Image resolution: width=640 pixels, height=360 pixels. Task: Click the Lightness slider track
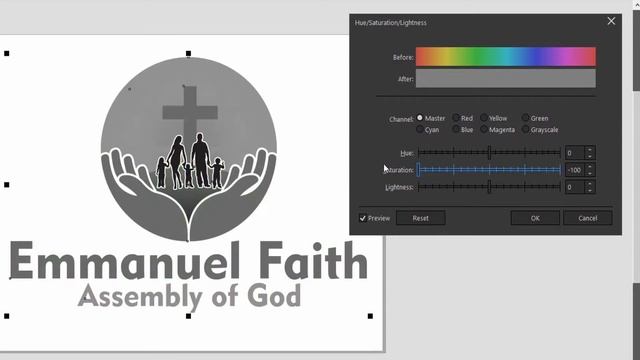(x=489, y=187)
